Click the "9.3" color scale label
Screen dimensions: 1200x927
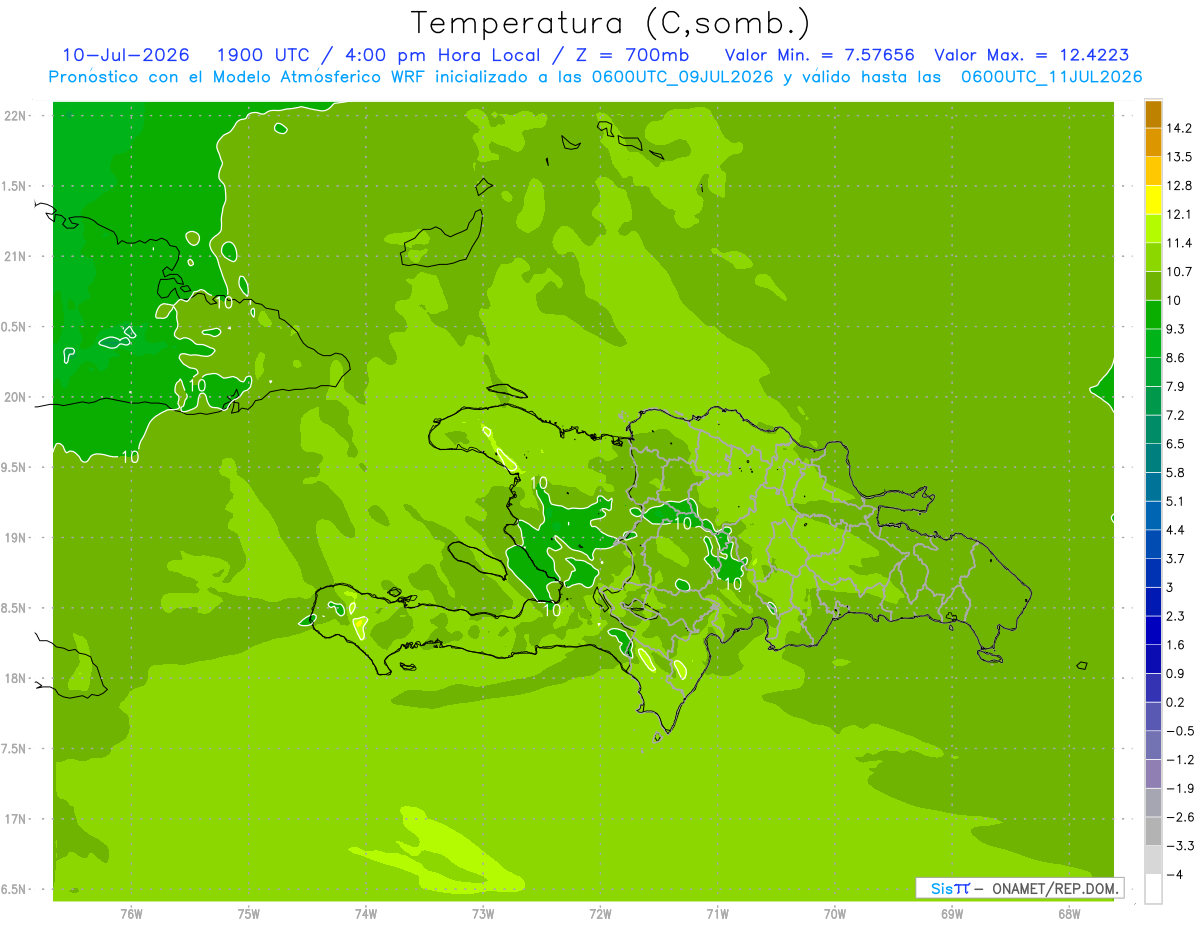click(x=1175, y=329)
